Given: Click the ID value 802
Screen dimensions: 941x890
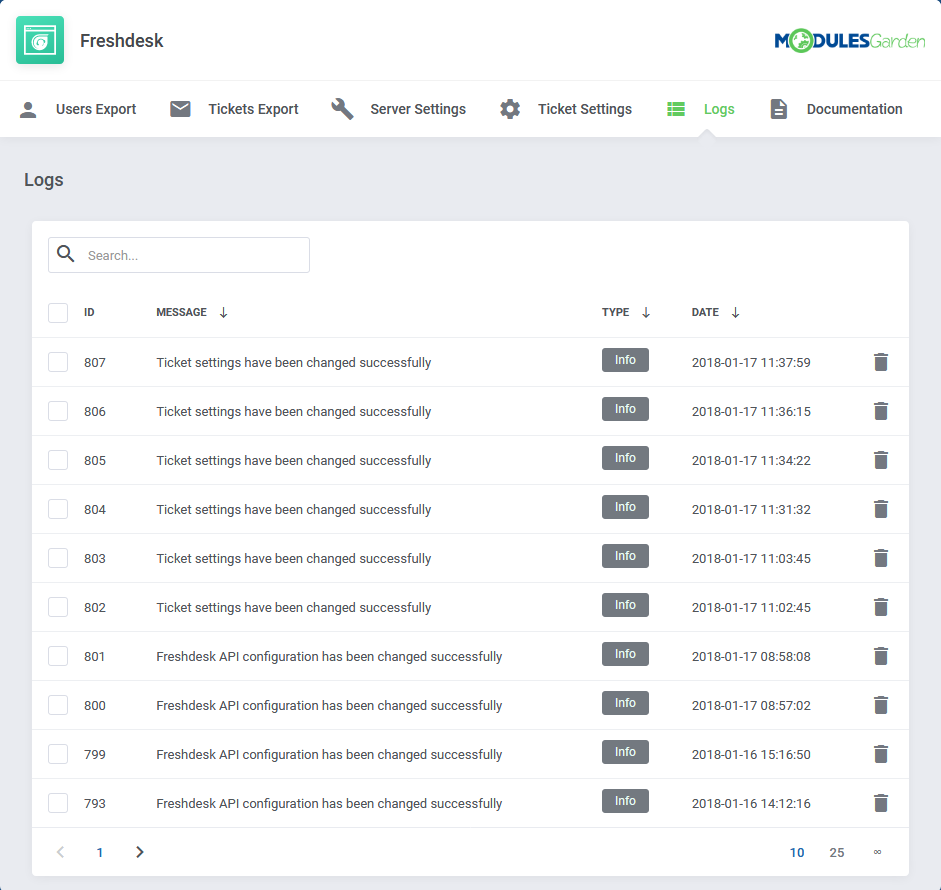Looking at the screenshot, I should click(x=95, y=608).
